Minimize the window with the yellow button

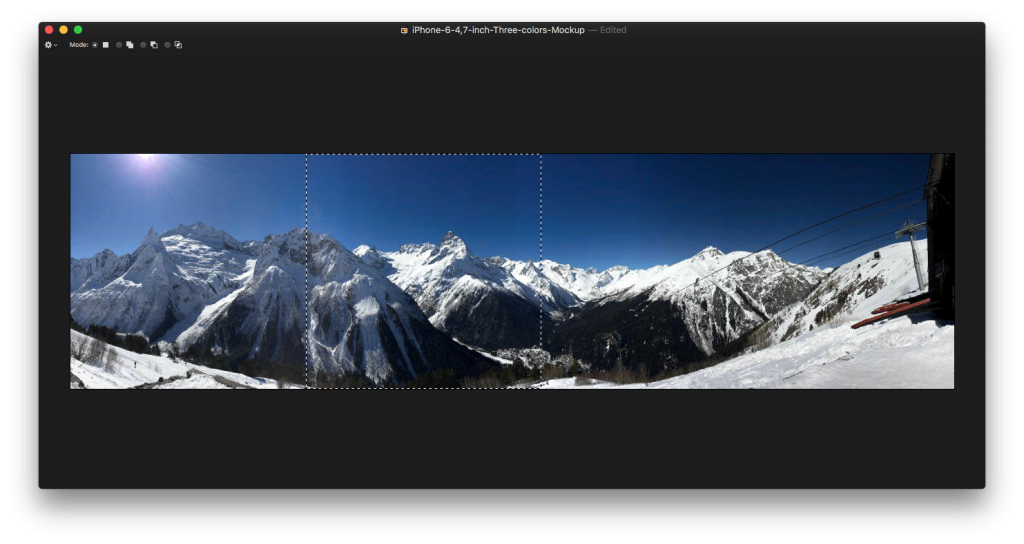tap(63, 29)
